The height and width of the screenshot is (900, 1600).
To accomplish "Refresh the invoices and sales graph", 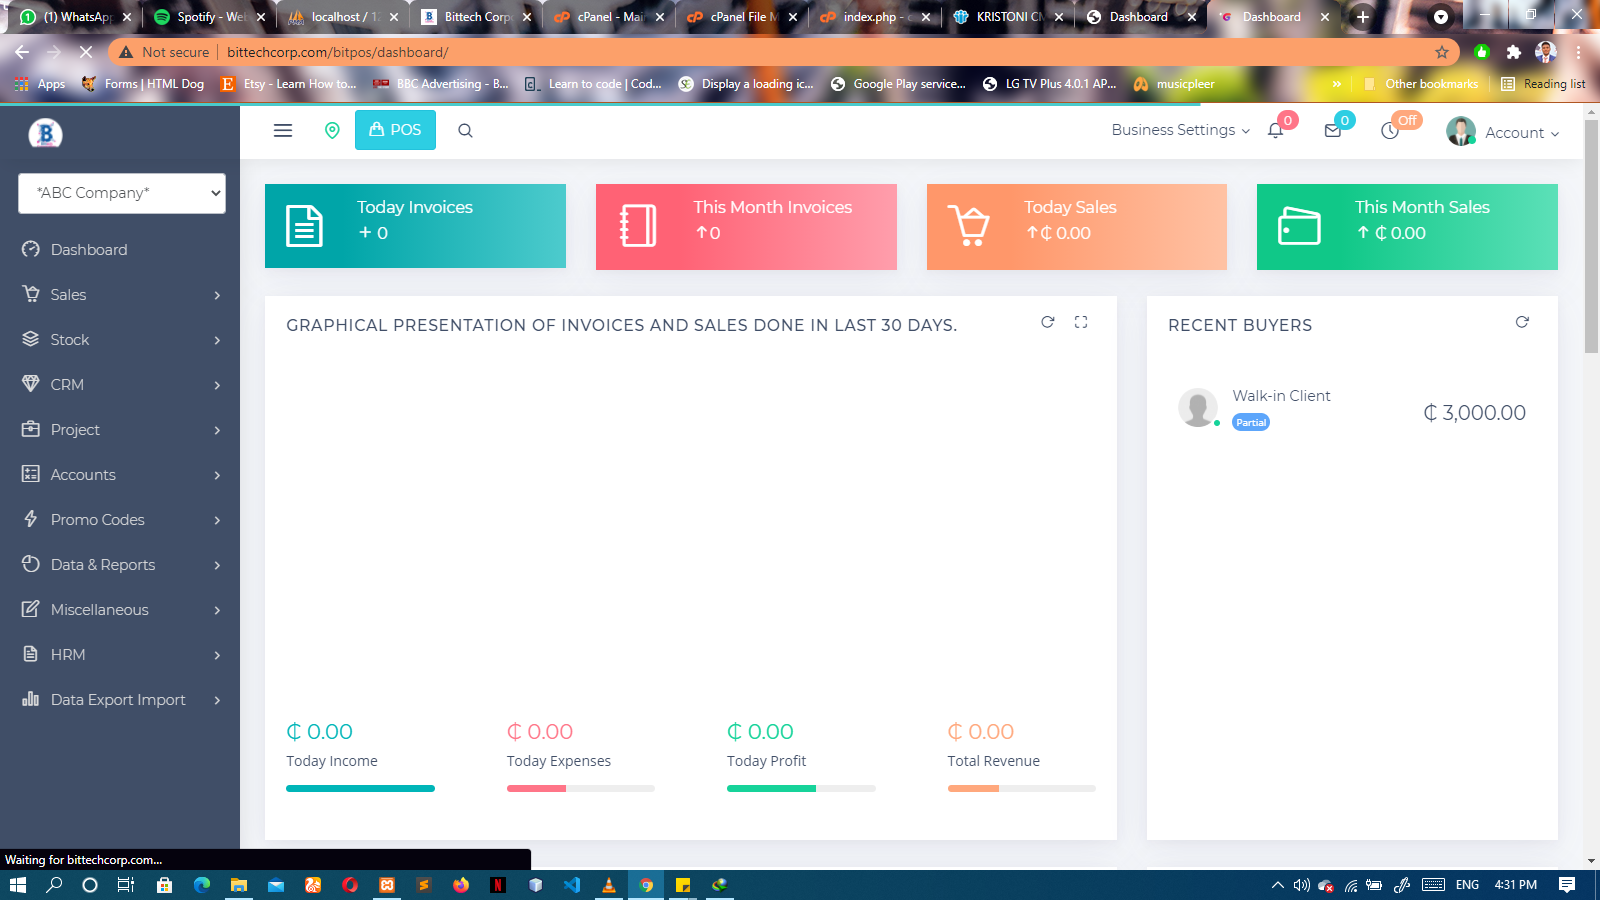I will [x=1047, y=322].
